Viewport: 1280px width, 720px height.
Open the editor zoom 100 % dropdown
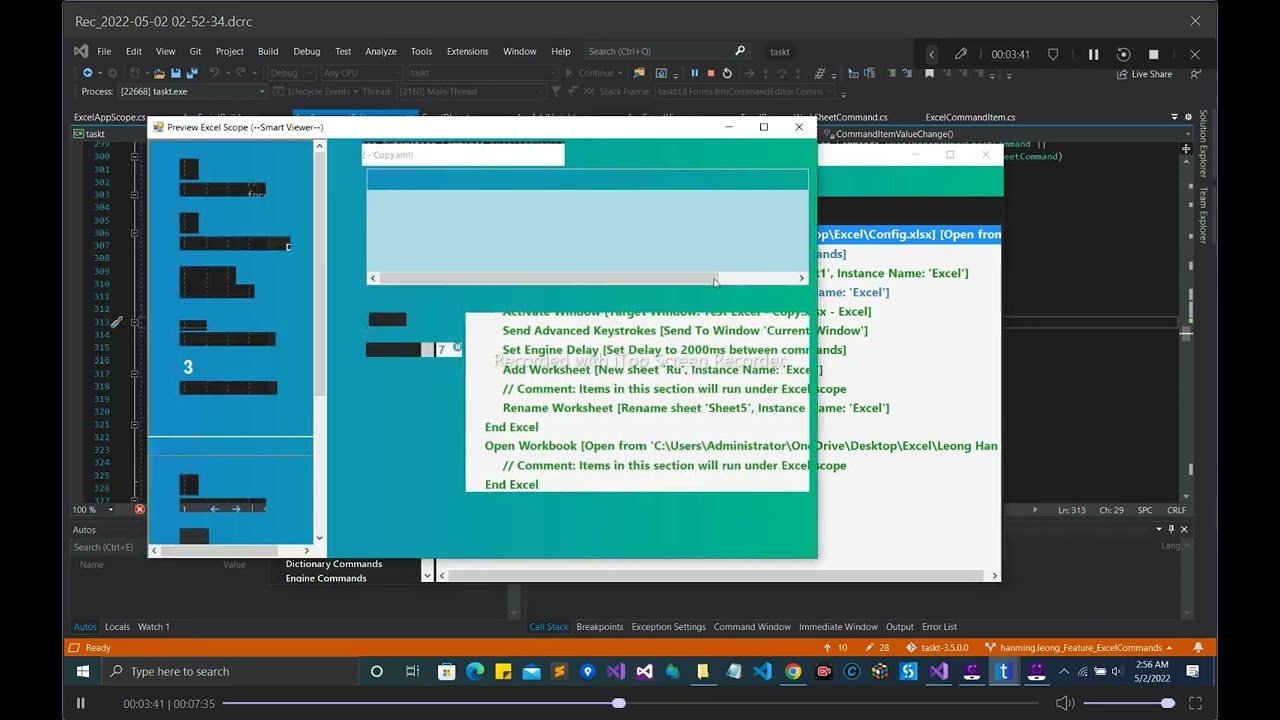click(x=92, y=510)
